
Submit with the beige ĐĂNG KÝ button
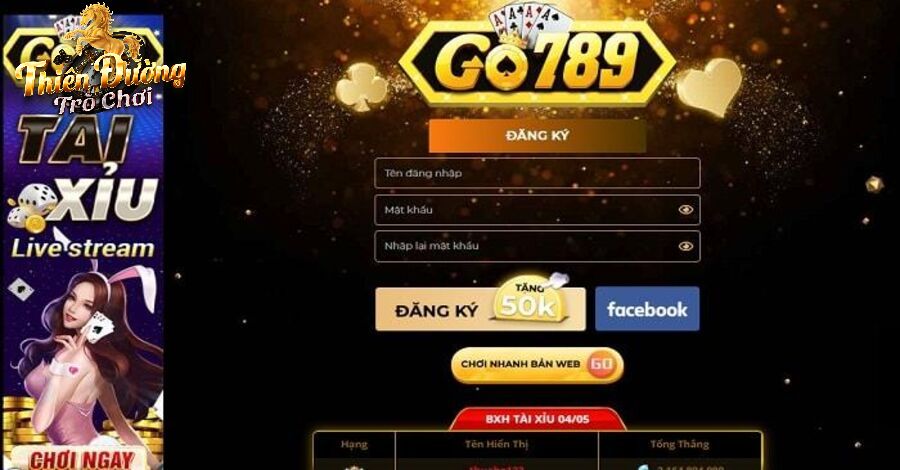click(x=480, y=309)
